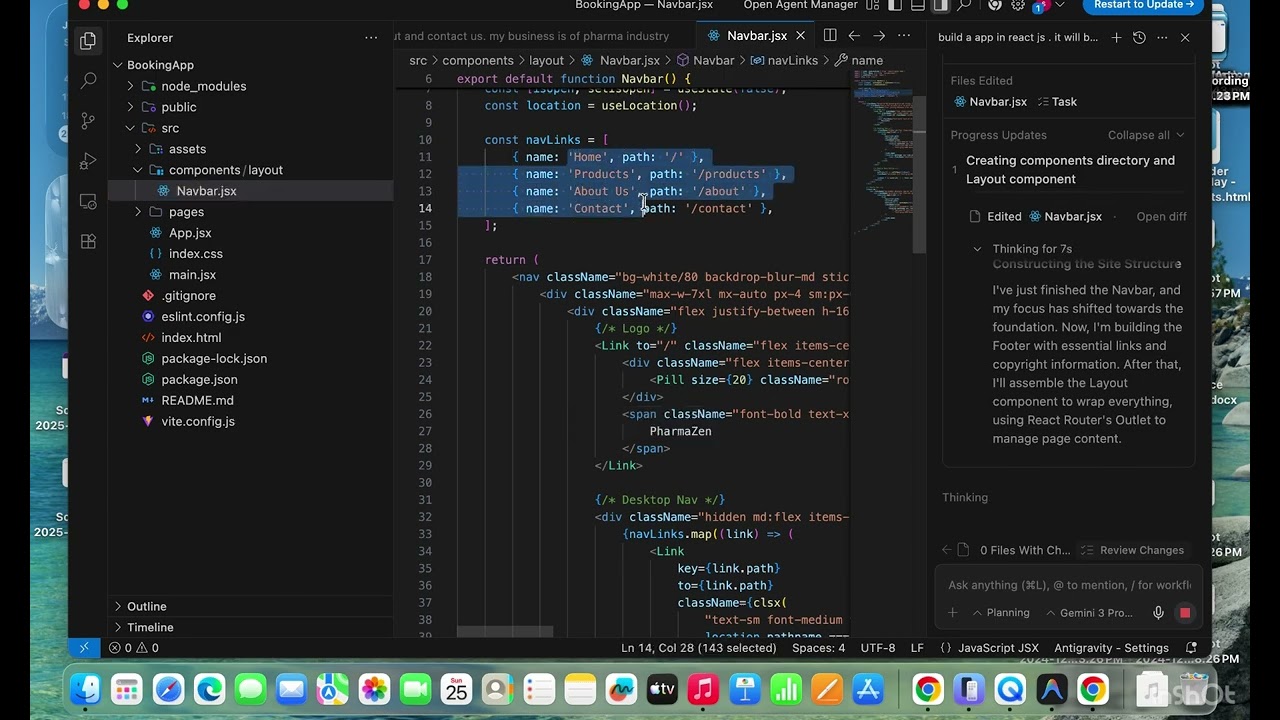Screen dimensions: 1280x720
Task: Open the Search view in activity bar
Action: [88, 81]
